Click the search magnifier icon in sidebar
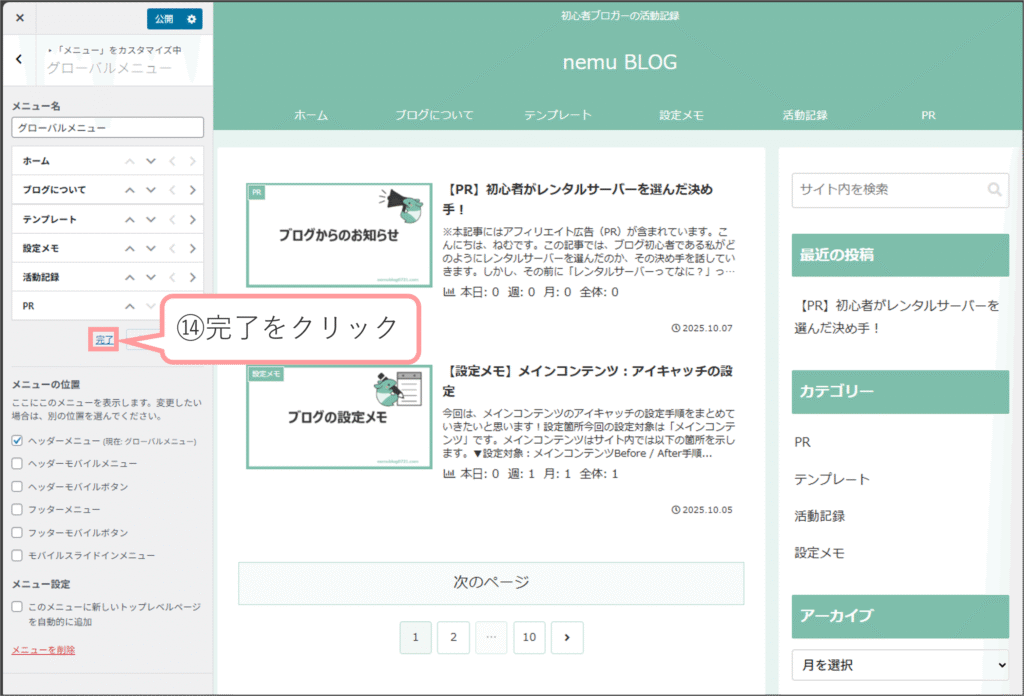 [x=993, y=189]
